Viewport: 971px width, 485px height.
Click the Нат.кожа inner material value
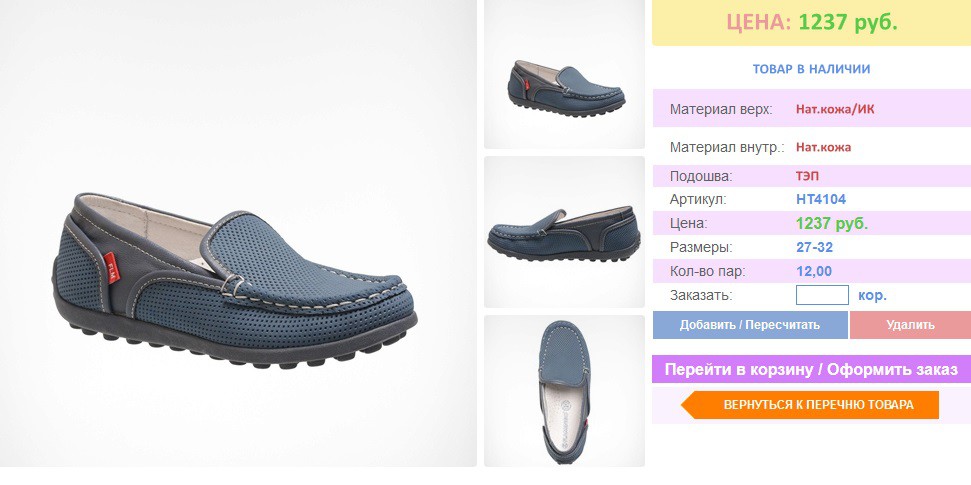[x=823, y=147]
